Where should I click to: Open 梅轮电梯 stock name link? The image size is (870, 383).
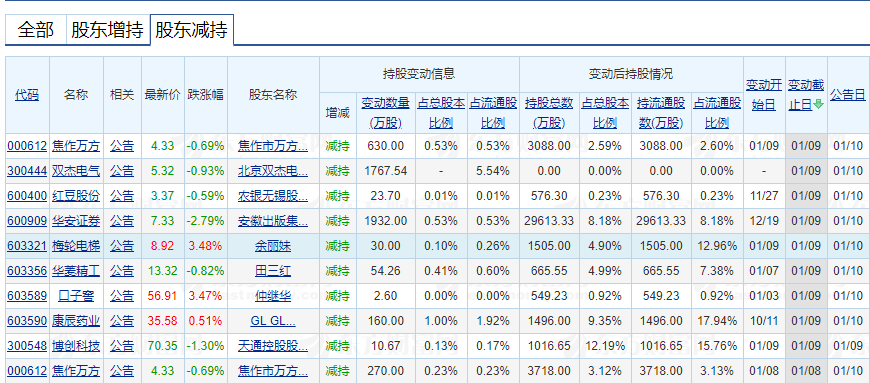[77, 246]
